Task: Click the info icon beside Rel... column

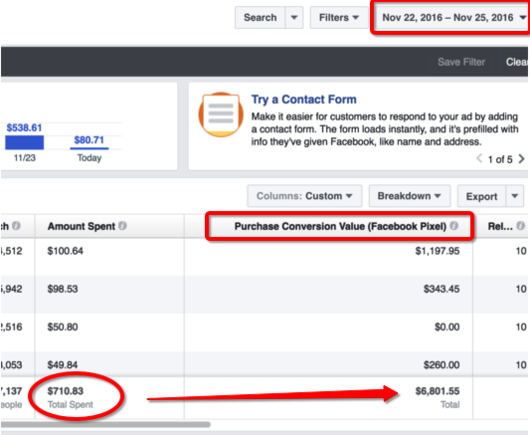Action: [x=521, y=226]
